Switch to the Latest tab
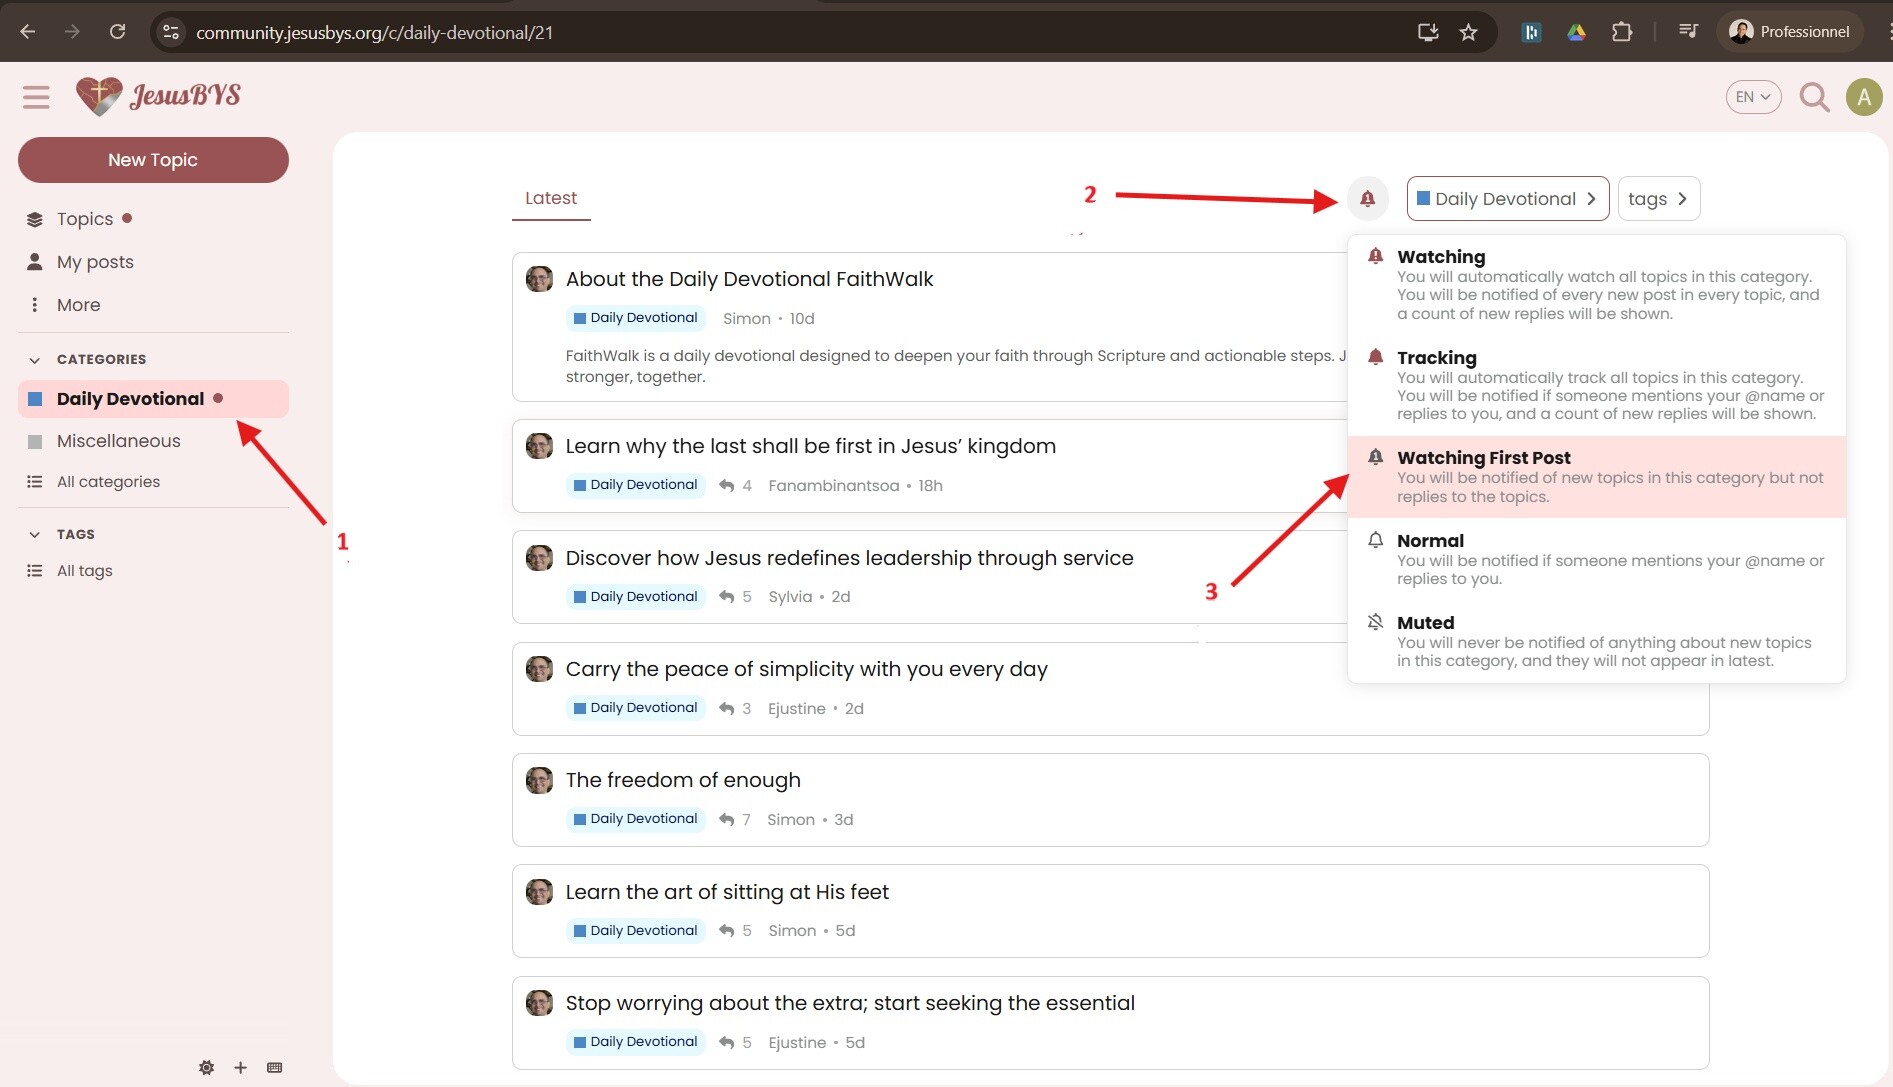This screenshot has width=1893, height=1087. tap(551, 198)
